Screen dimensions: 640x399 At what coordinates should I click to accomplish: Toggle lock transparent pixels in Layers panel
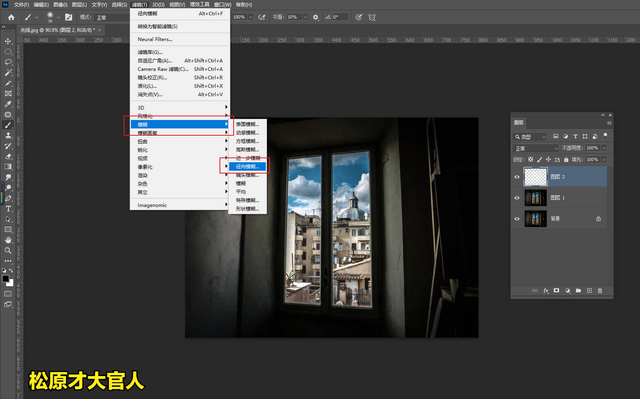[530, 160]
